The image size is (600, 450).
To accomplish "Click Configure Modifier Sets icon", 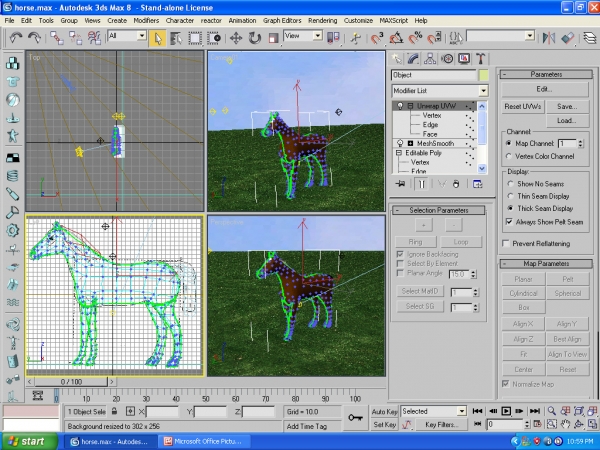I will click(x=478, y=184).
